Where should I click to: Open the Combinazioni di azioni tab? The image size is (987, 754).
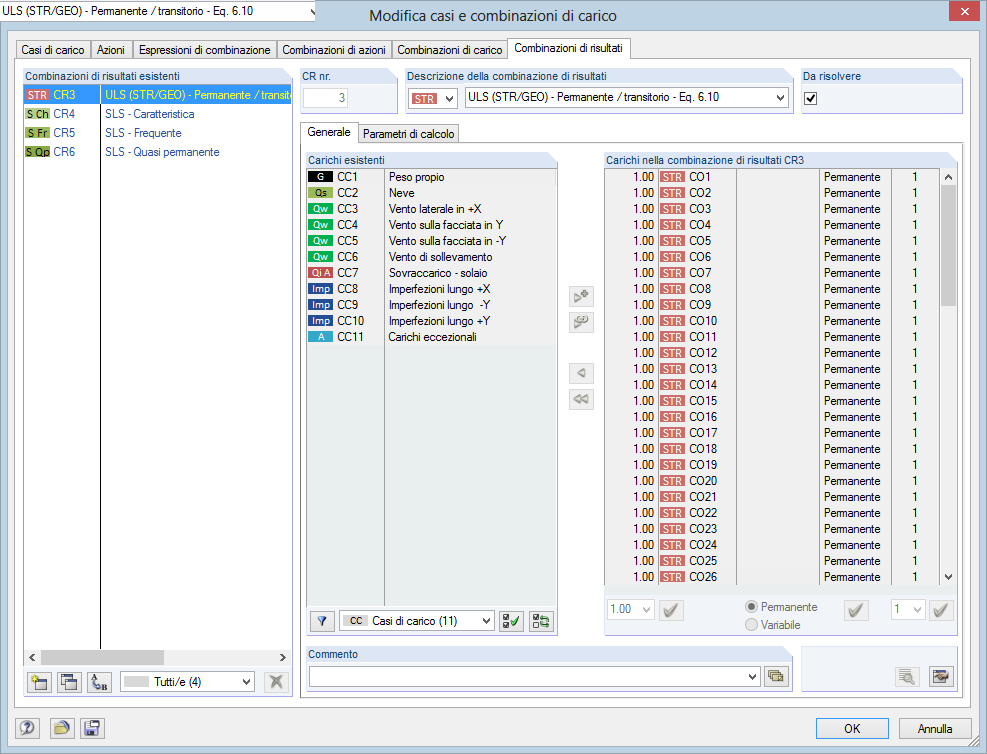pos(334,50)
